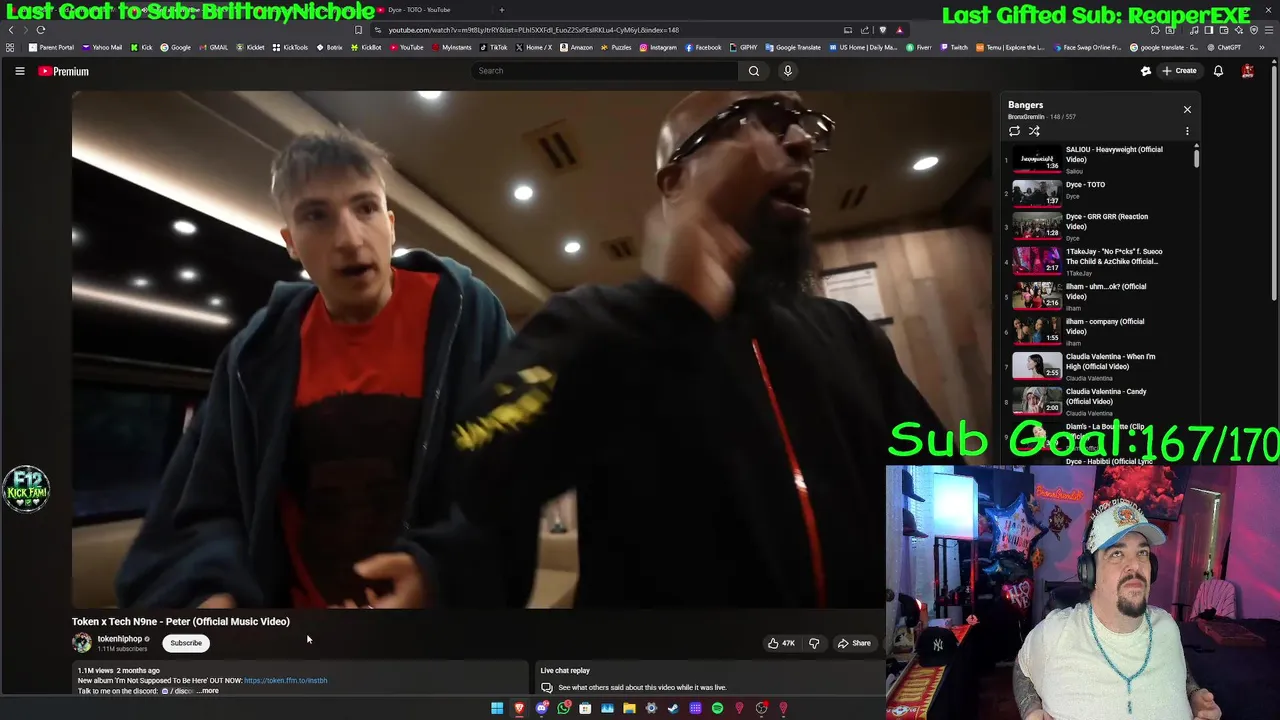Open Bangers playlist options menu

1187,131
